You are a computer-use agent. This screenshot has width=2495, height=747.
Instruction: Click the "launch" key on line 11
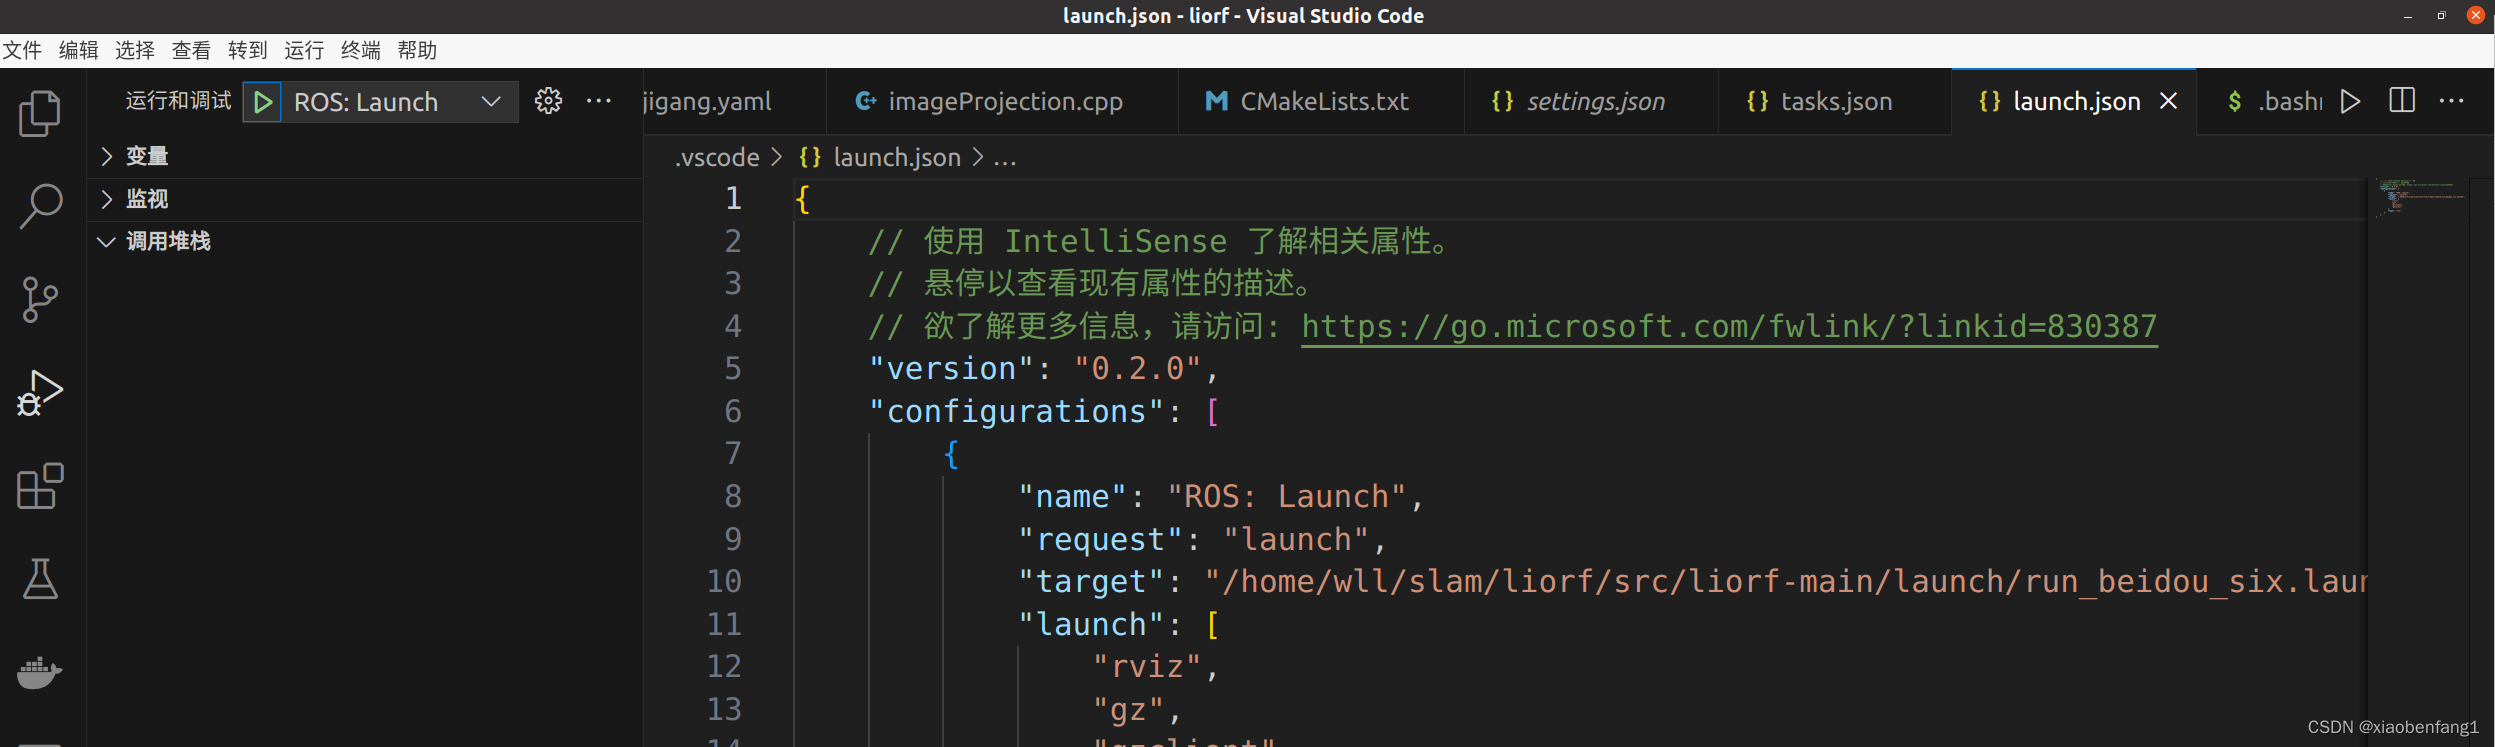(1091, 625)
